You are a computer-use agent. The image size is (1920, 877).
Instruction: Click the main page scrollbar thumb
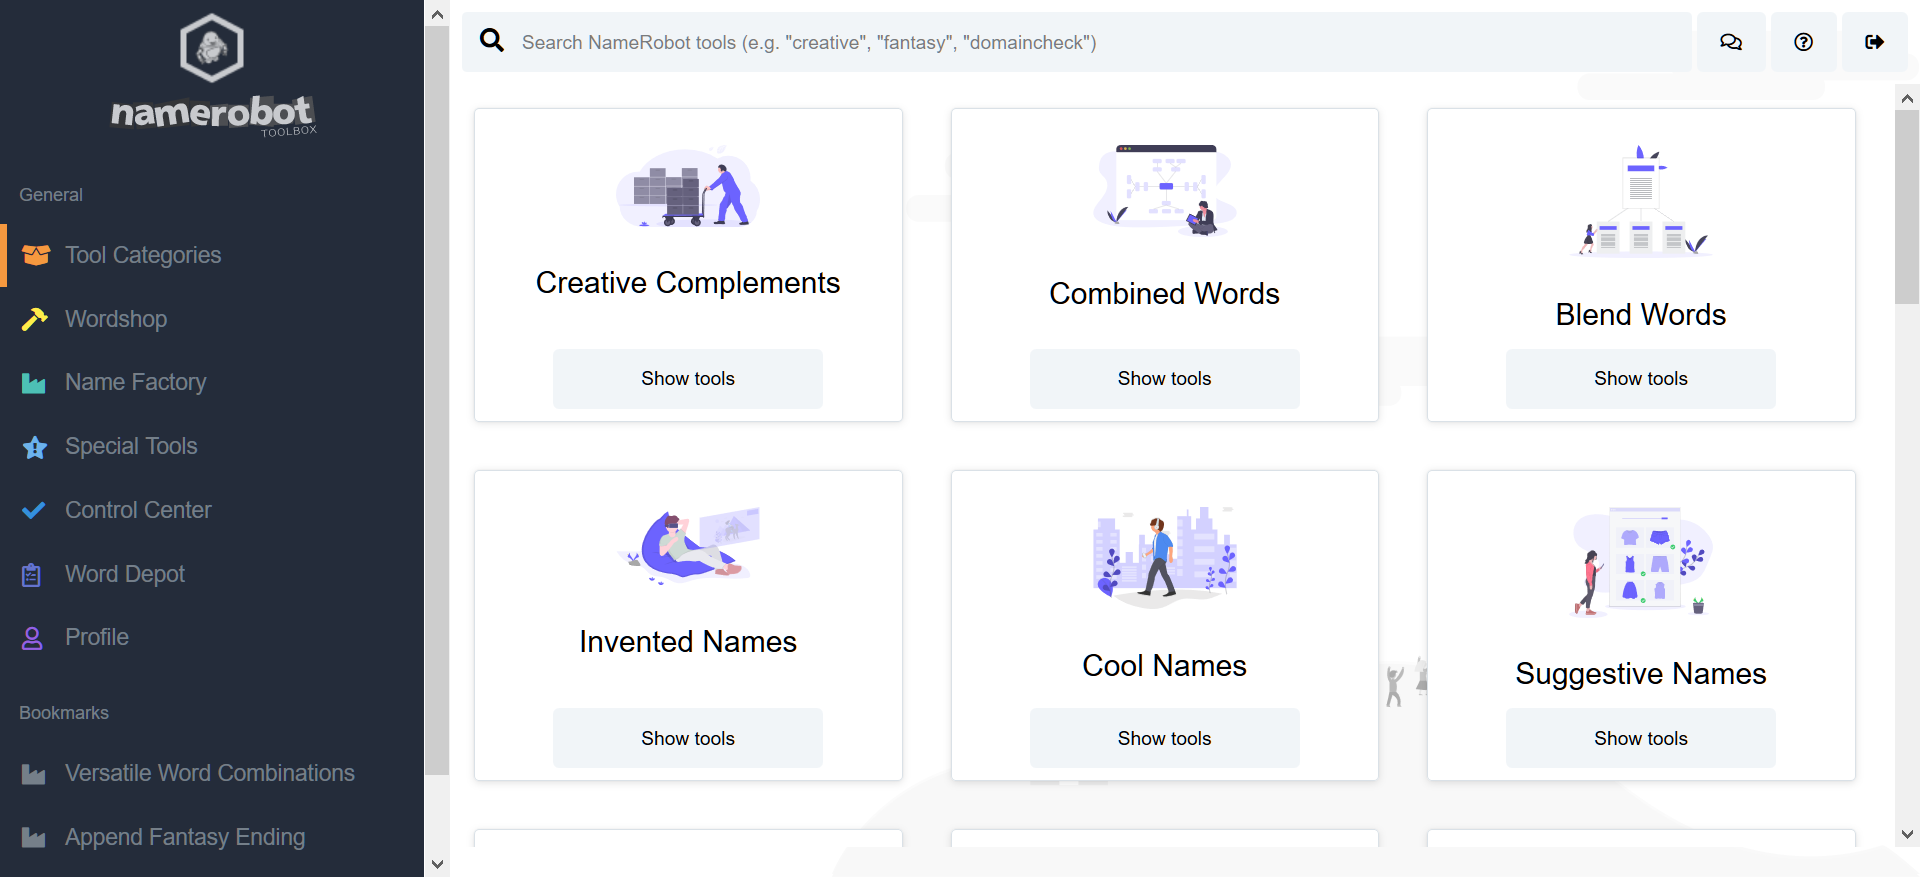coord(1907,207)
